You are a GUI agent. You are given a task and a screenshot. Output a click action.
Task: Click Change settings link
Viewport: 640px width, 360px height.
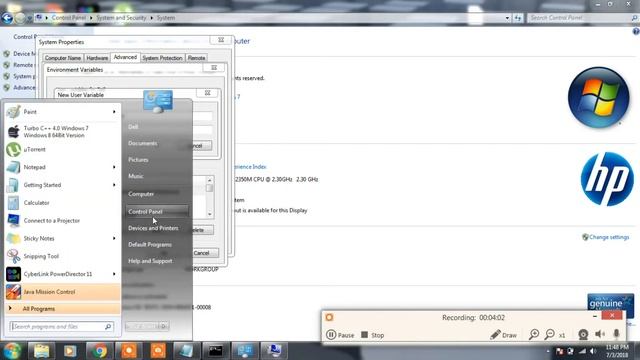pyautogui.click(x=609, y=237)
